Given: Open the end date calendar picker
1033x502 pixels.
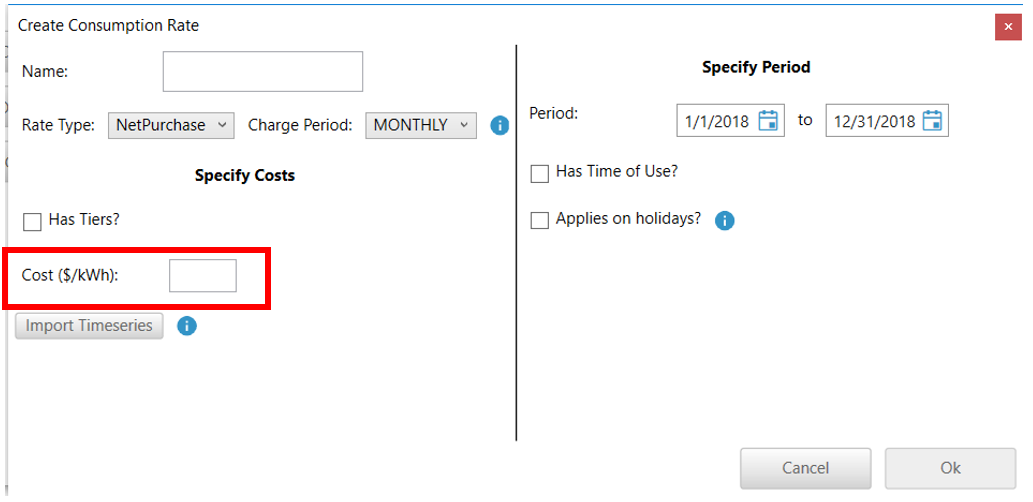Looking at the screenshot, I should pyautogui.click(x=932, y=121).
